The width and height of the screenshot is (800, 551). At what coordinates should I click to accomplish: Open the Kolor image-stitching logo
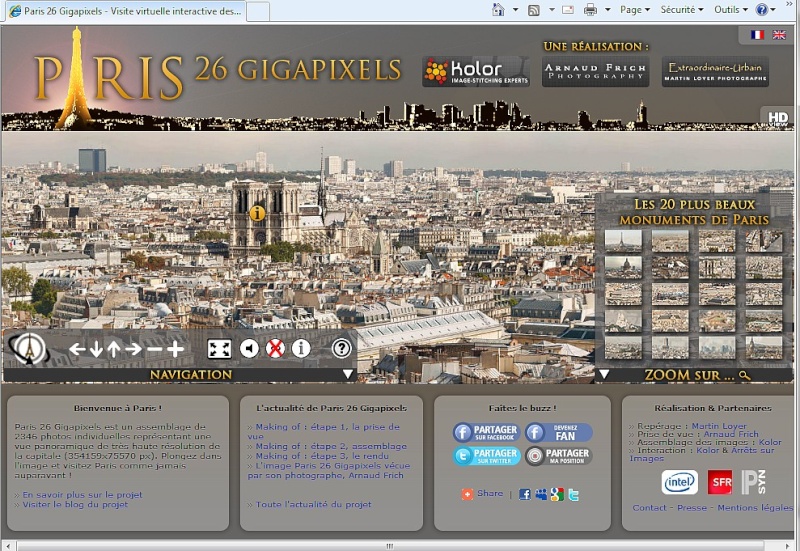pos(476,71)
